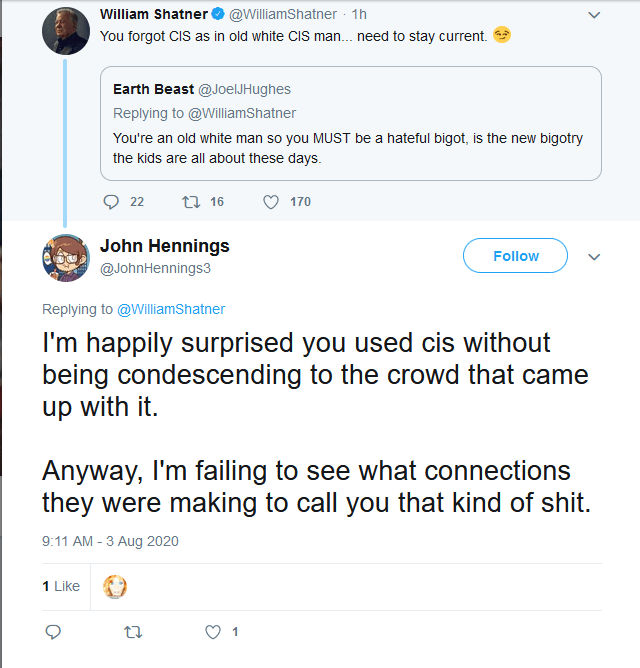Open John Hennings's avatar

coord(66,257)
